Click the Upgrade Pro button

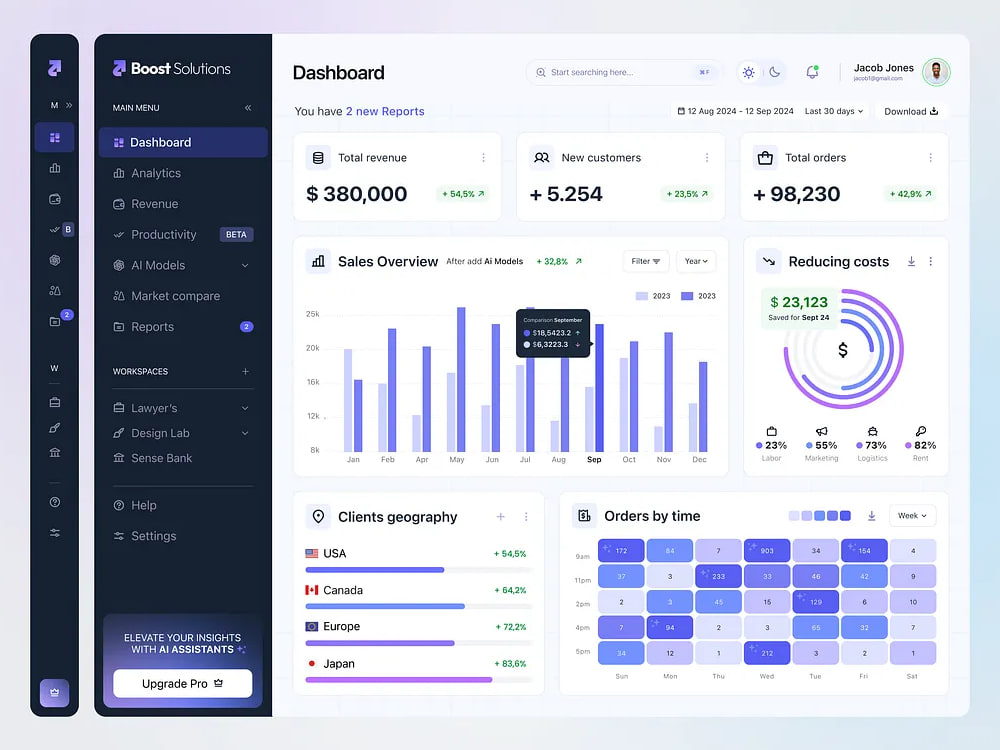[x=182, y=683]
